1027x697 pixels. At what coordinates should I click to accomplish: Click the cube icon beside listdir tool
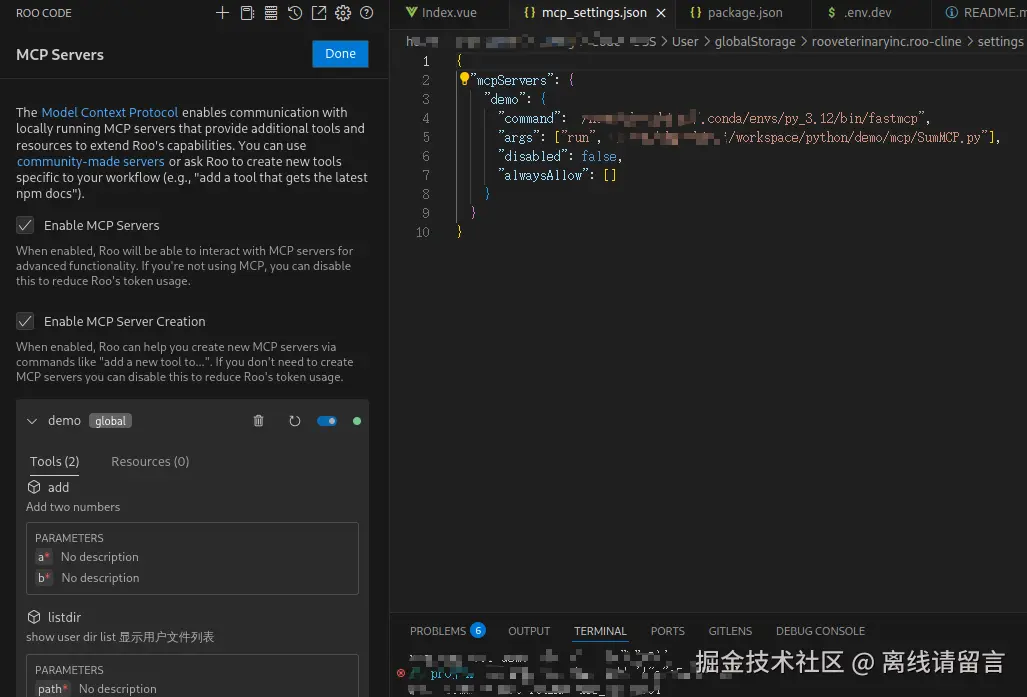(x=34, y=616)
